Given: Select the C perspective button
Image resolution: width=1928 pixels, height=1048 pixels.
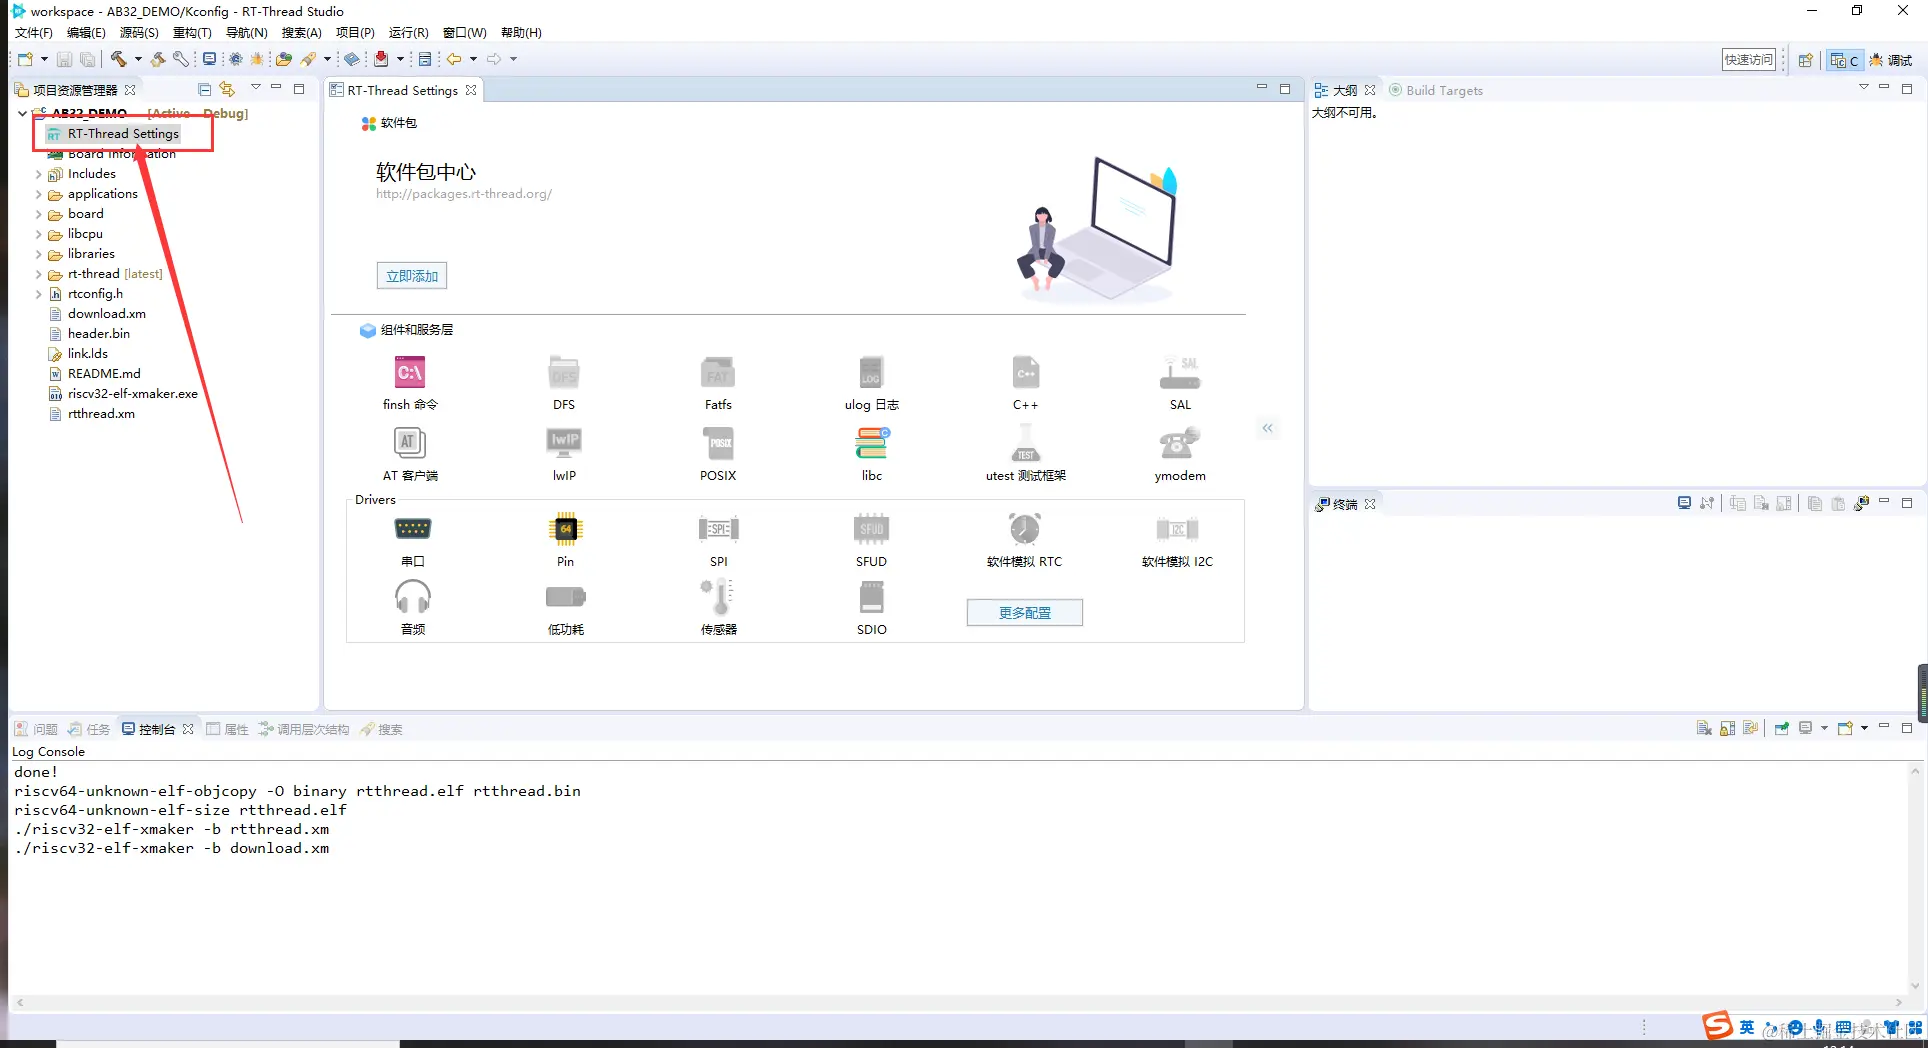Looking at the screenshot, I should [x=1844, y=60].
